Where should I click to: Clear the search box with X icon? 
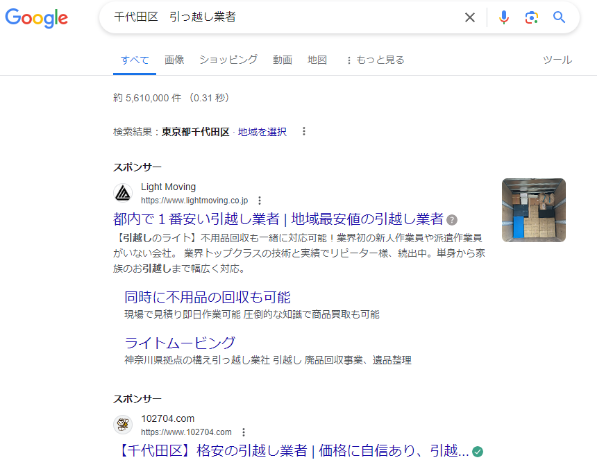pyautogui.click(x=470, y=17)
